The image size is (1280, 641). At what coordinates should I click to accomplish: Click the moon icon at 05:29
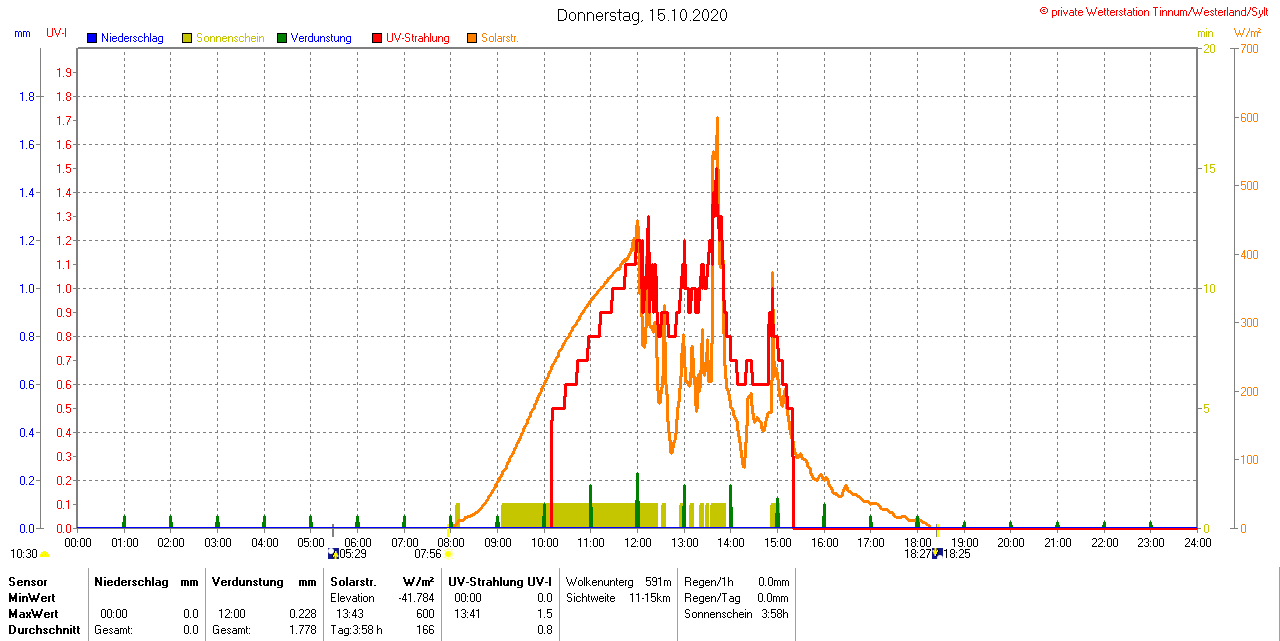point(333,553)
